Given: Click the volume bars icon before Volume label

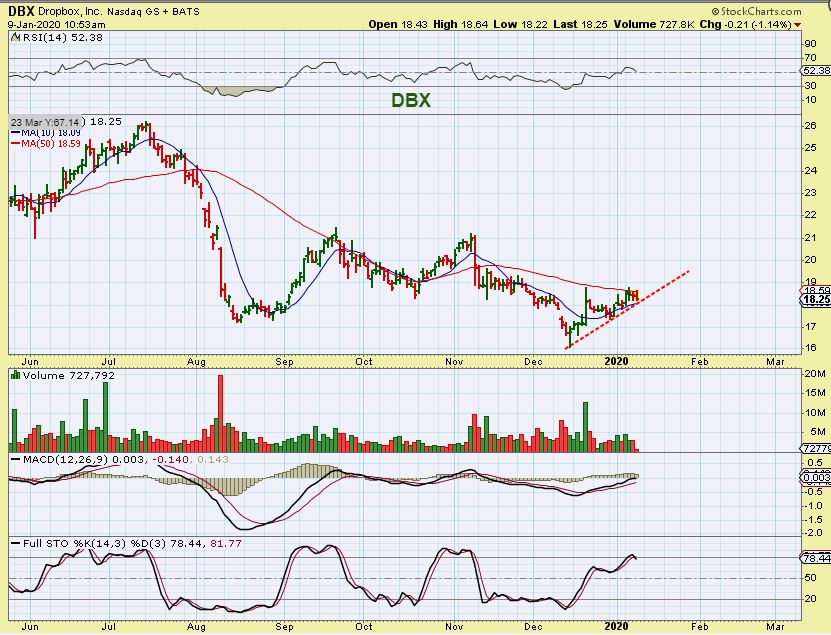Looking at the screenshot, I should tap(15, 375).
